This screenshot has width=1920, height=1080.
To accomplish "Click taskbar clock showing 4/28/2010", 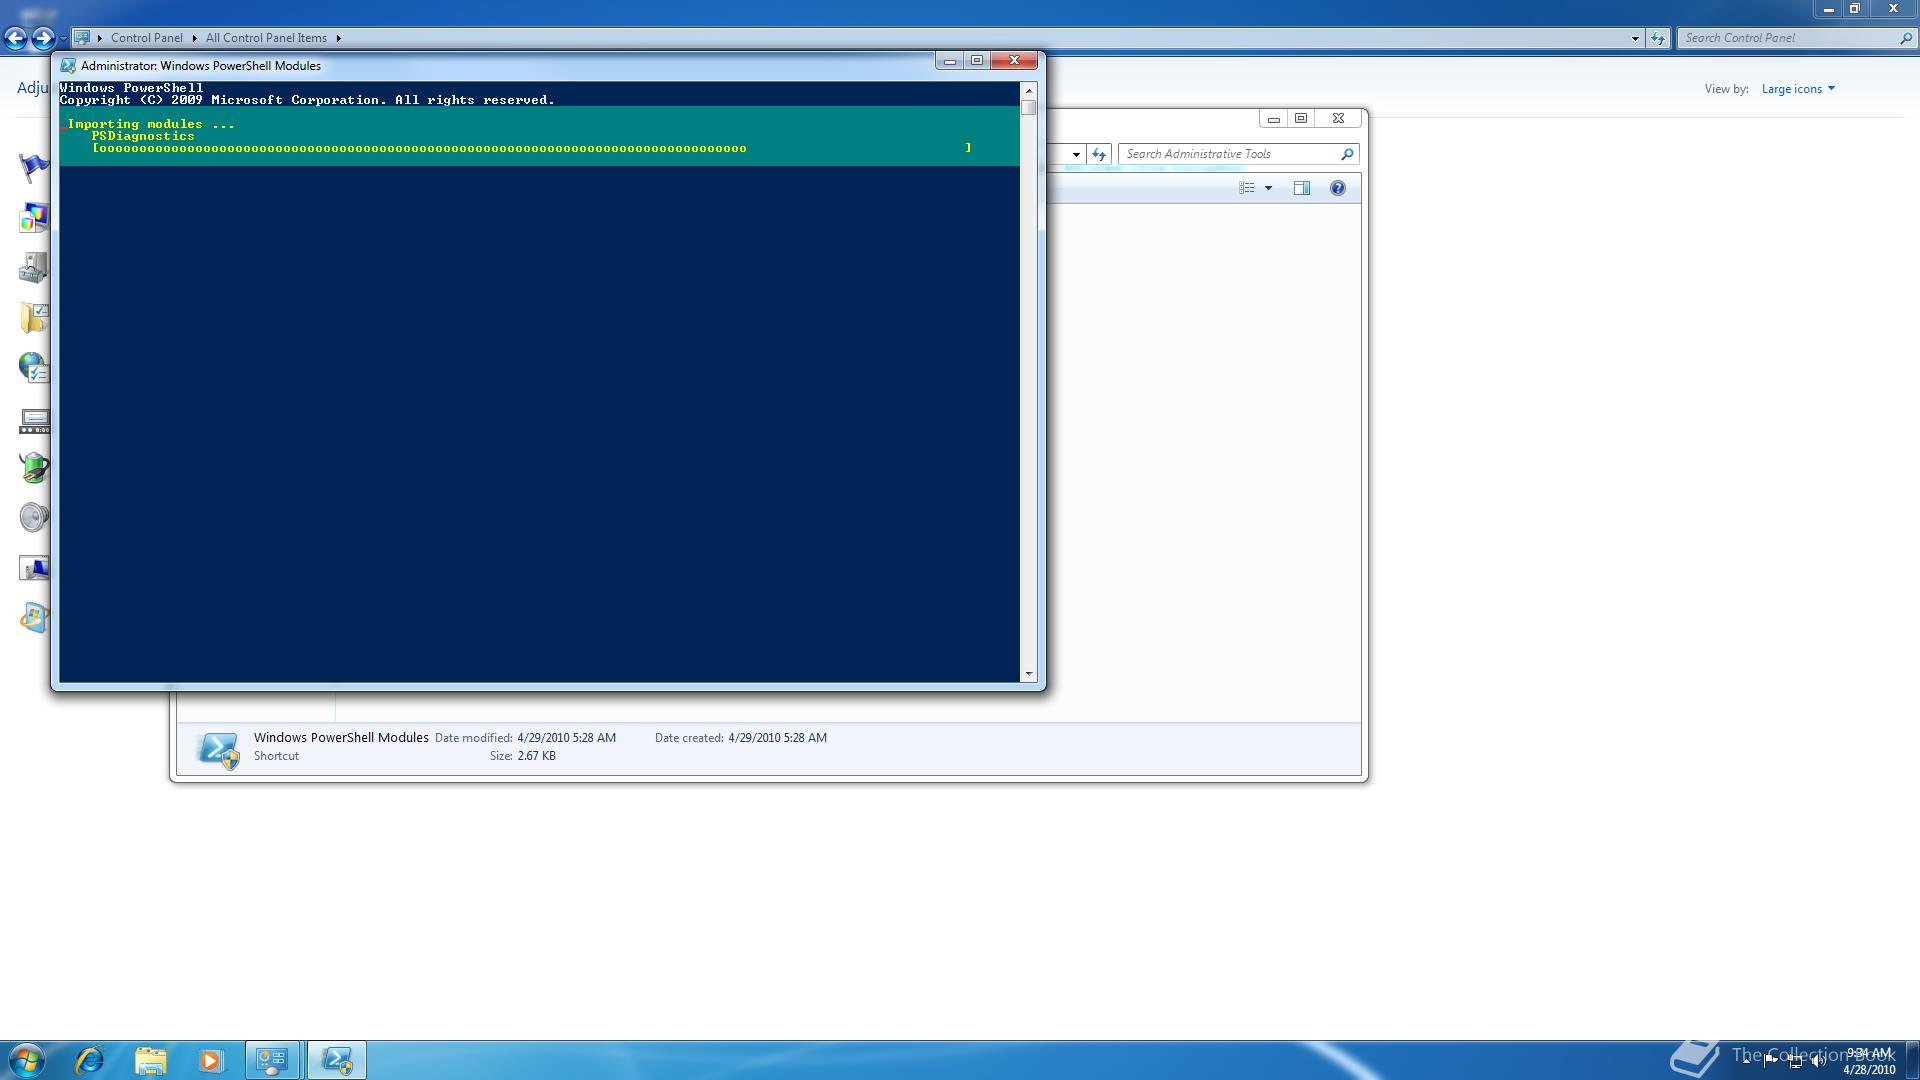I will coord(1869,1061).
